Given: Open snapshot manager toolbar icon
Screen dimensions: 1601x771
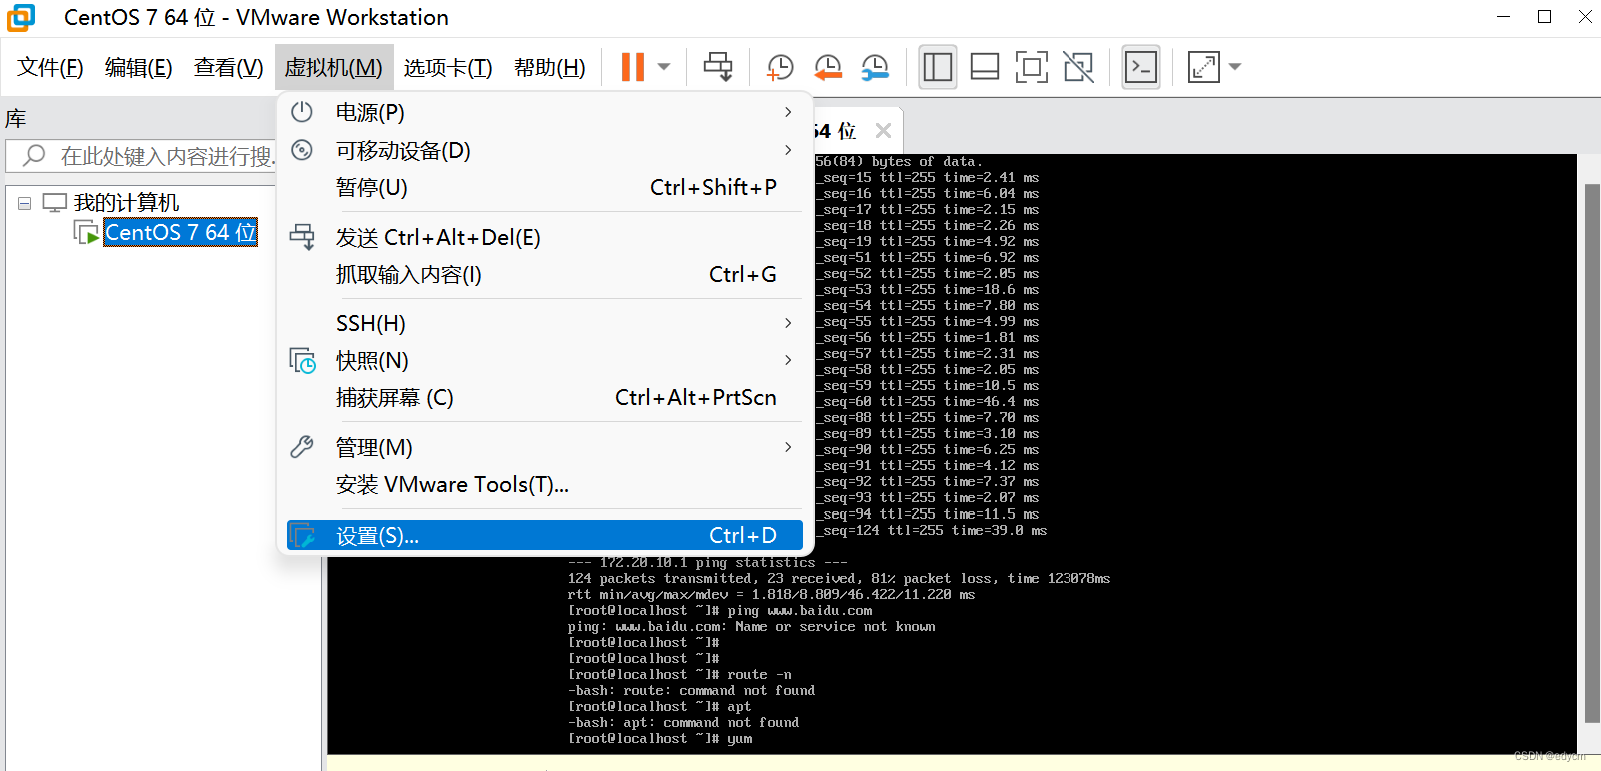Looking at the screenshot, I should point(875,67).
